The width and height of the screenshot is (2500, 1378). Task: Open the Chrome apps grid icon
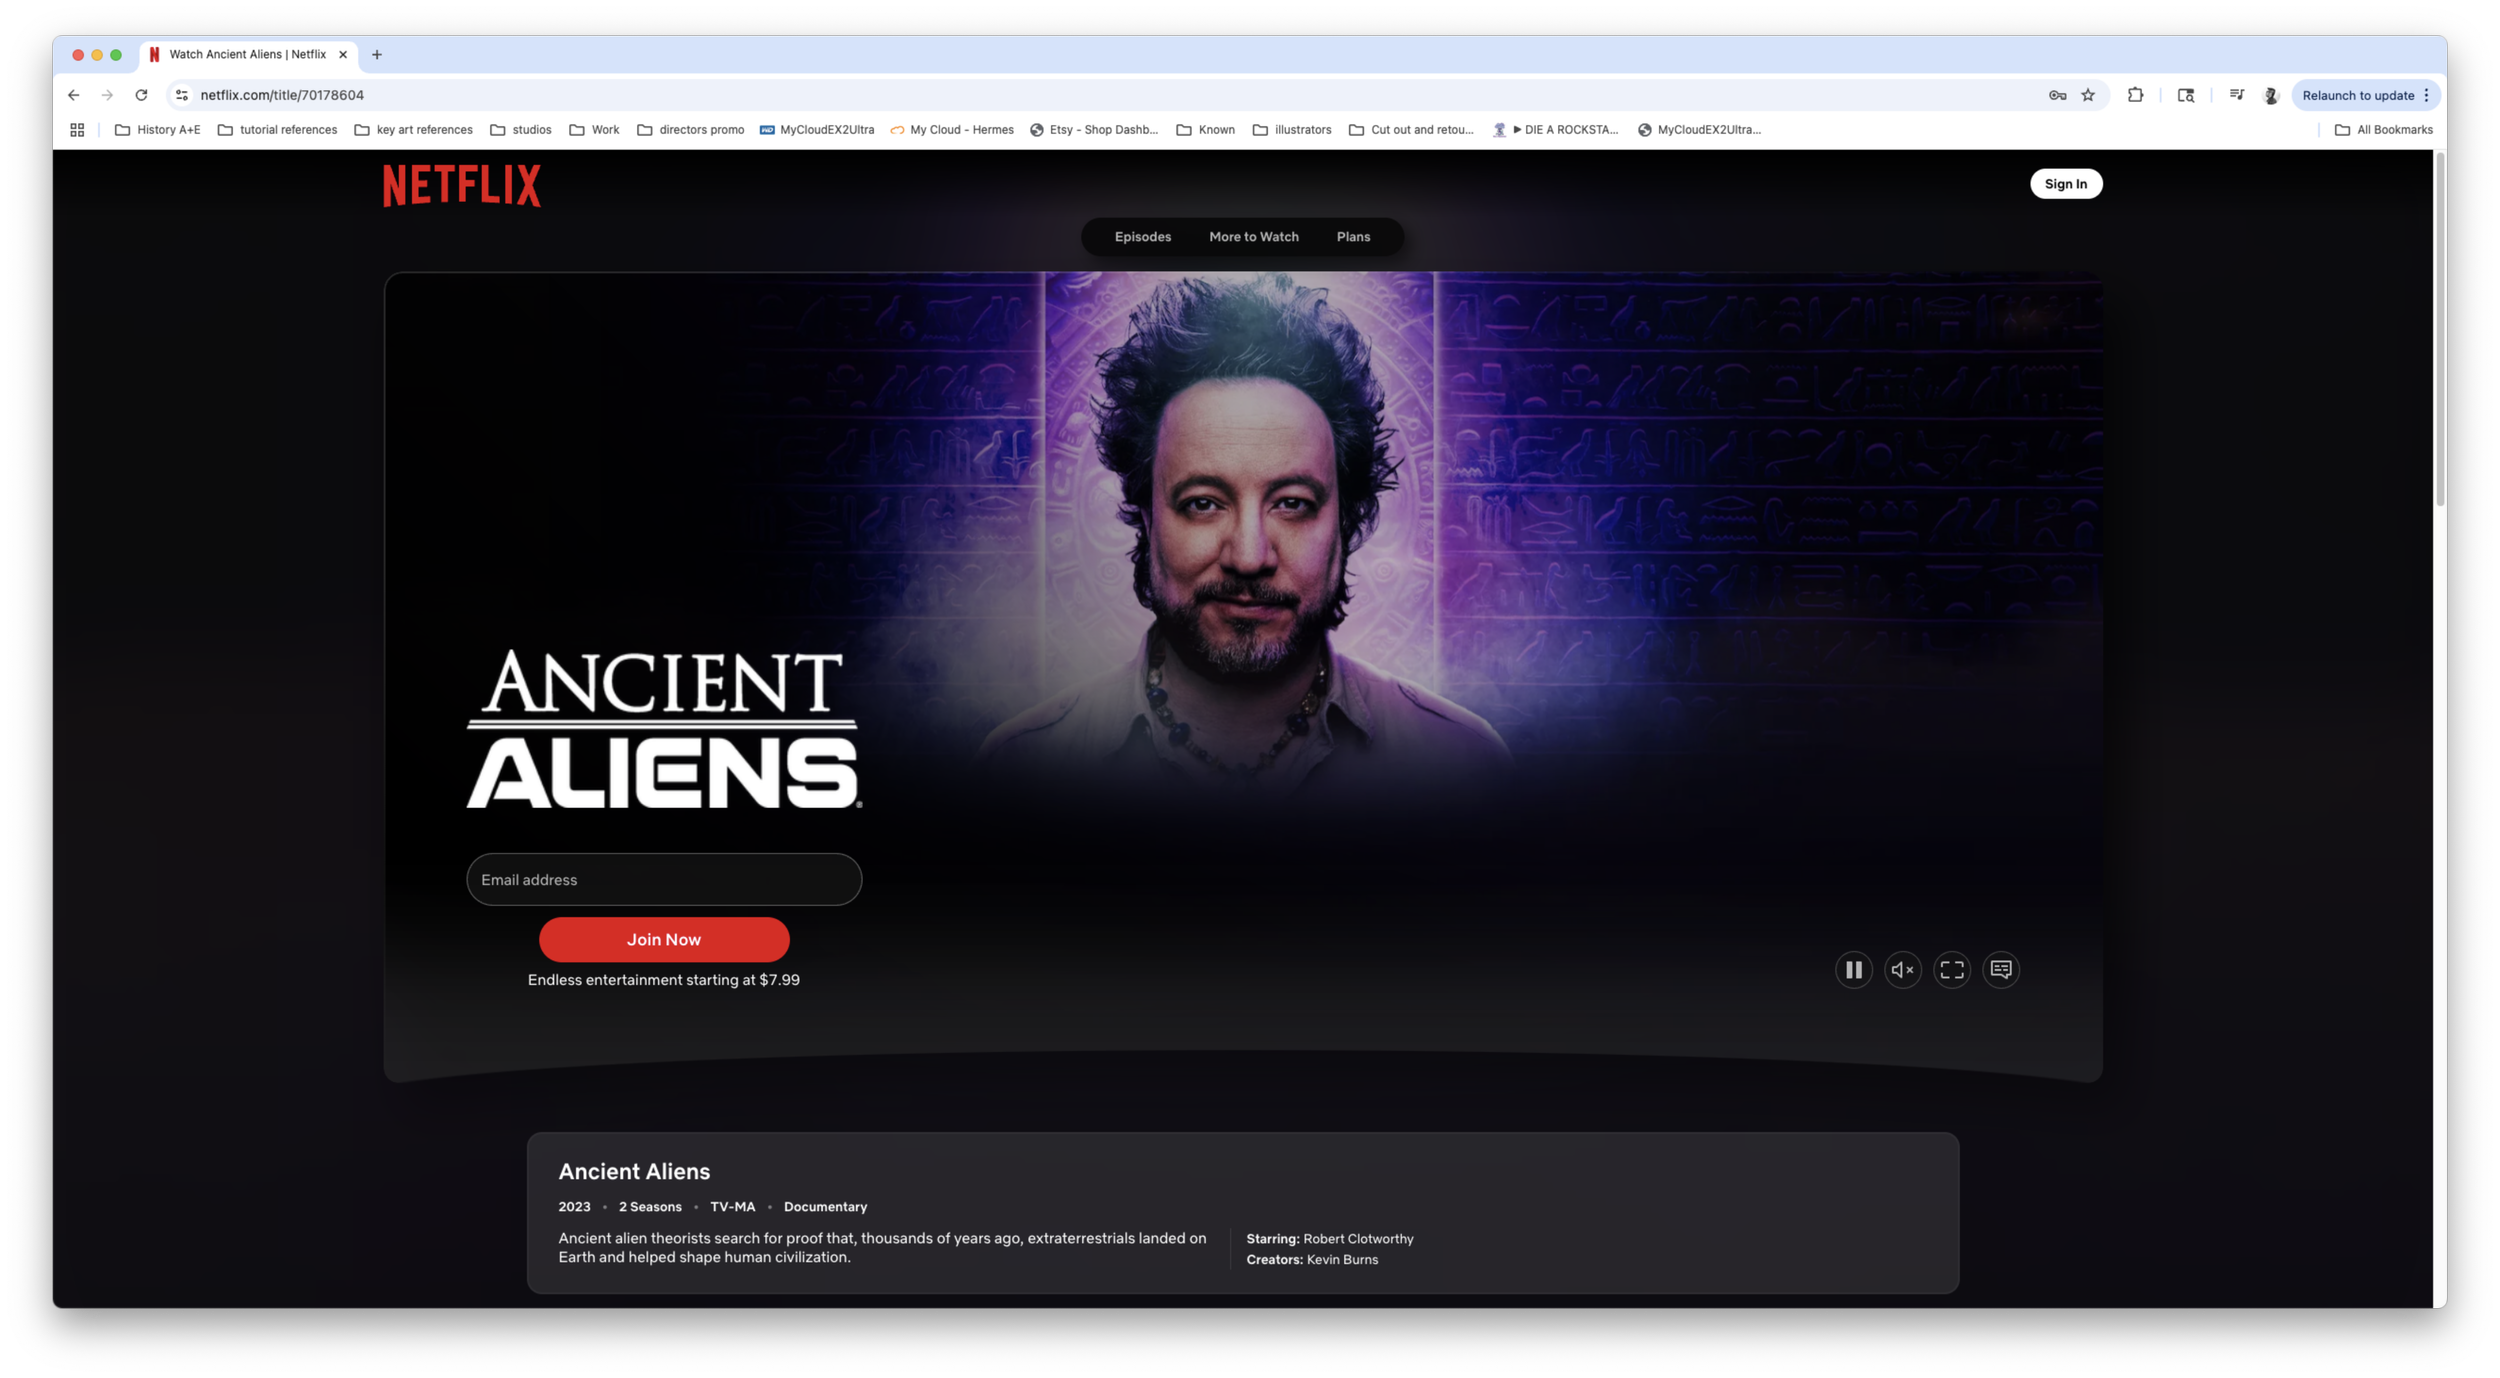tap(77, 130)
